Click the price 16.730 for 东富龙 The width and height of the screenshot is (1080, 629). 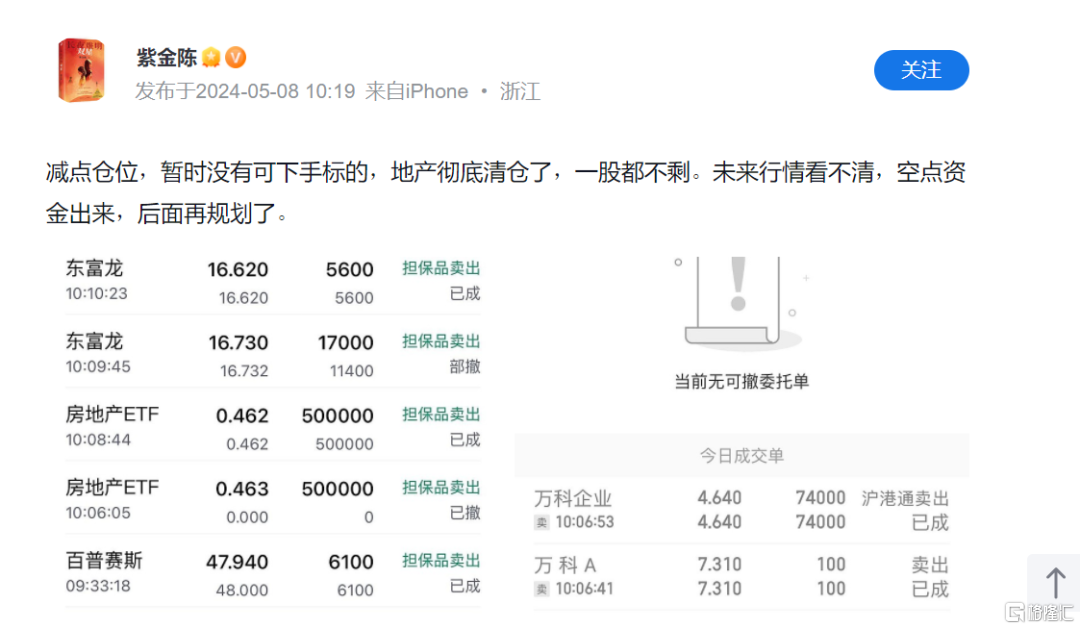pyautogui.click(x=238, y=342)
